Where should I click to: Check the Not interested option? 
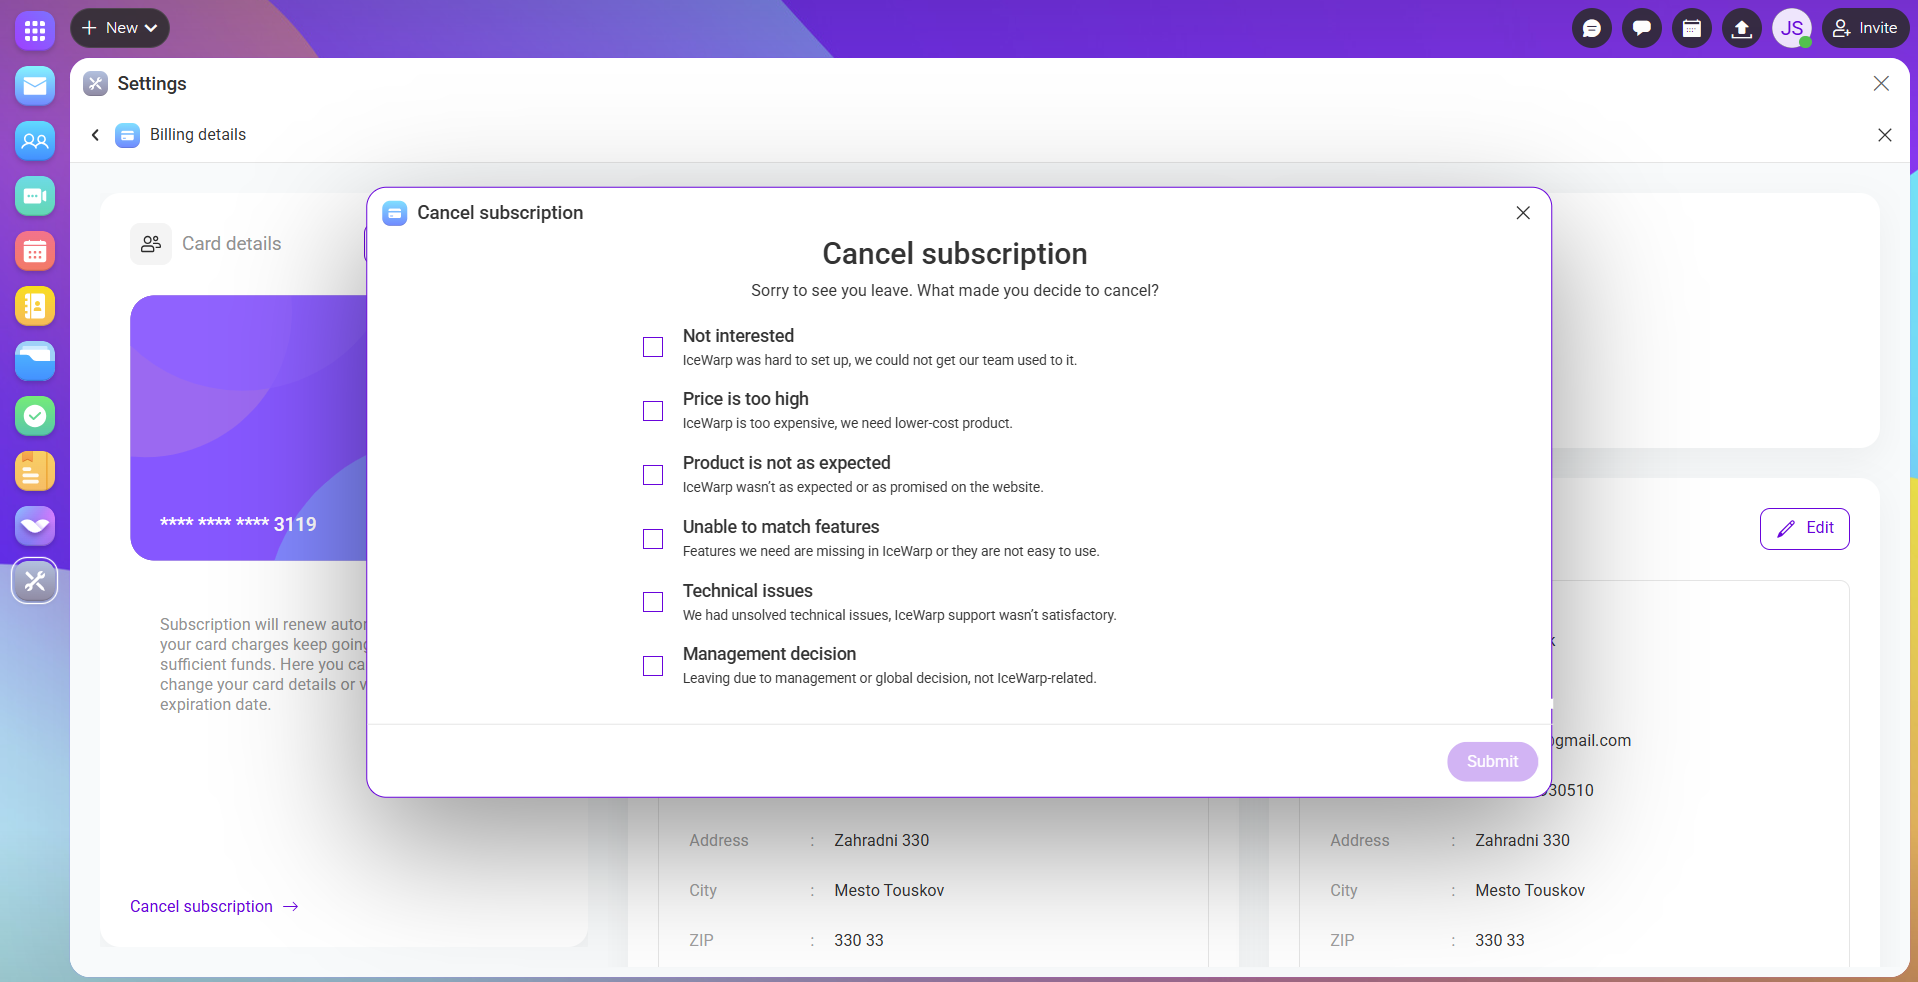[x=653, y=347]
